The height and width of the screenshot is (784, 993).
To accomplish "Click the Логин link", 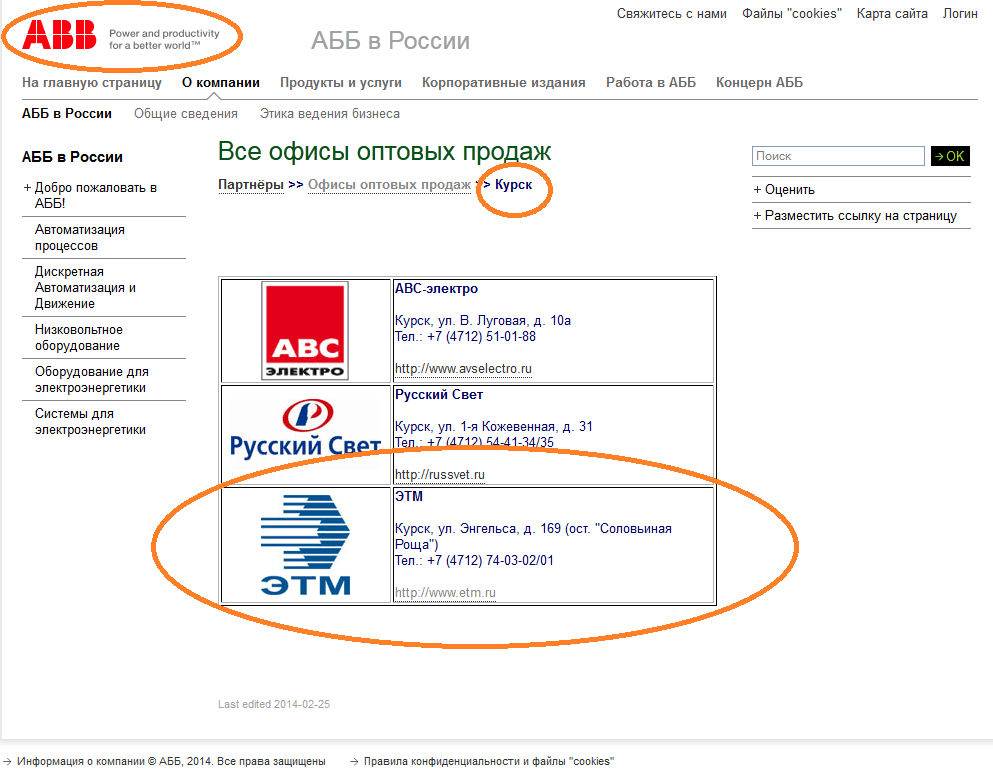I will click(960, 13).
